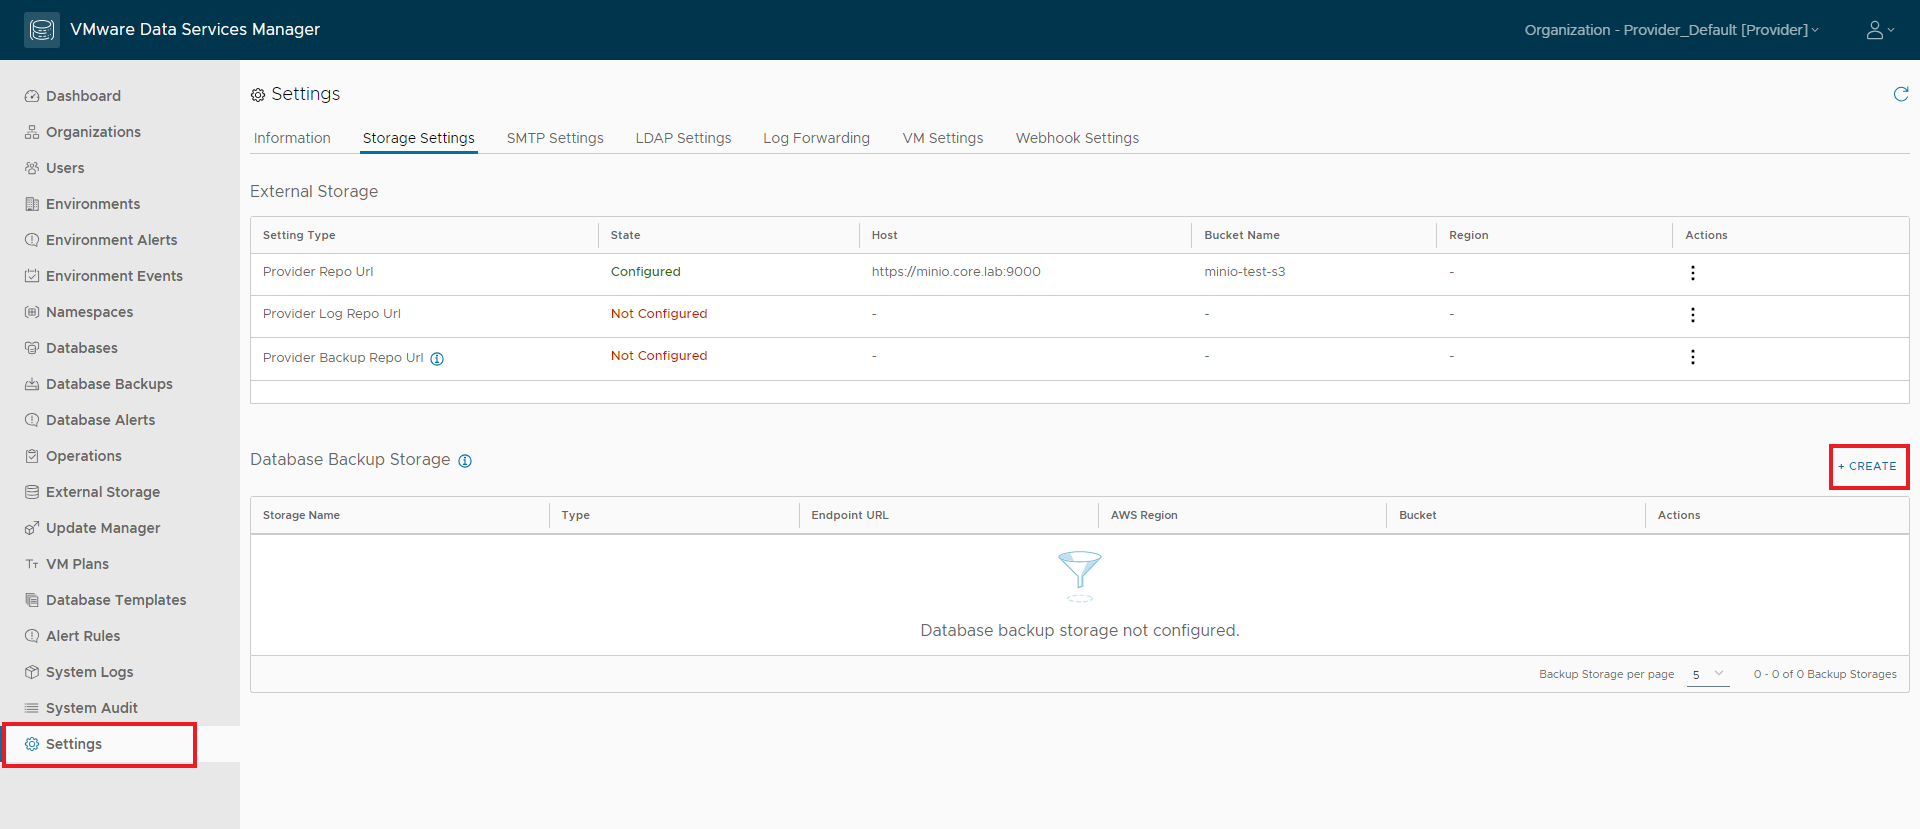
Task: Open actions menu for Provider Repo Url row
Action: 1693,273
